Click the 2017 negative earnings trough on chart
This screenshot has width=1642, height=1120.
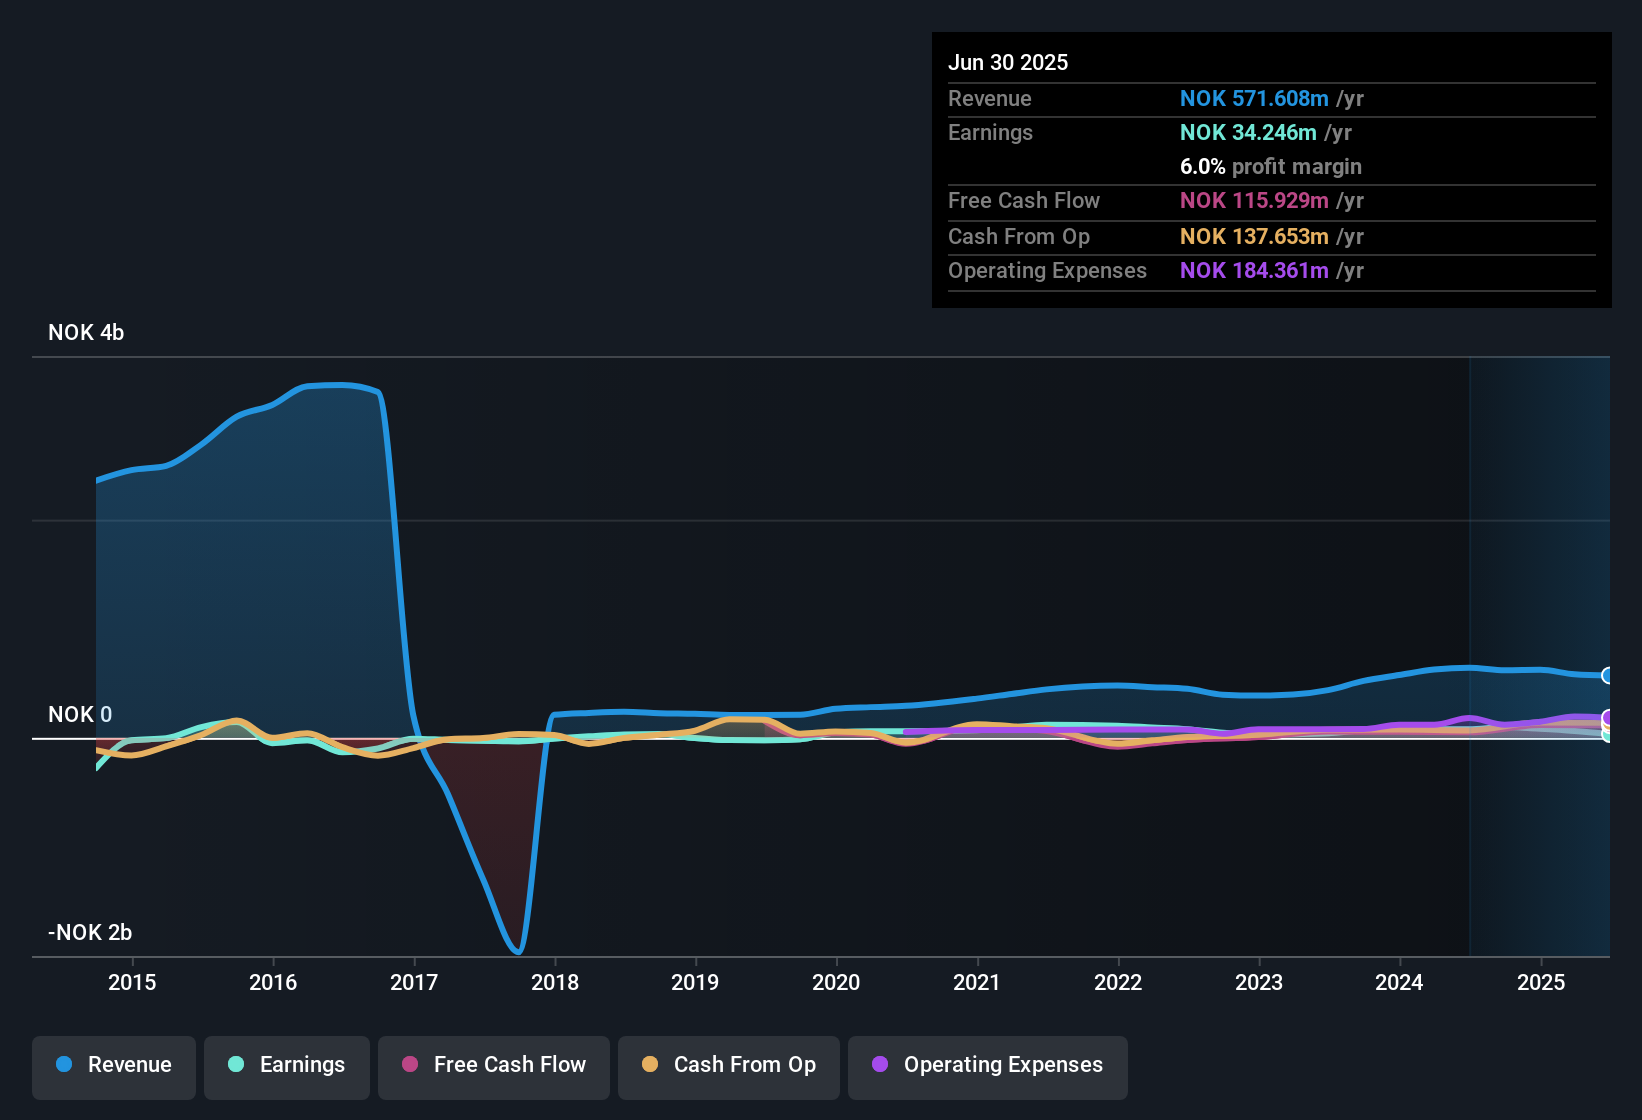pyautogui.click(x=517, y=950)
